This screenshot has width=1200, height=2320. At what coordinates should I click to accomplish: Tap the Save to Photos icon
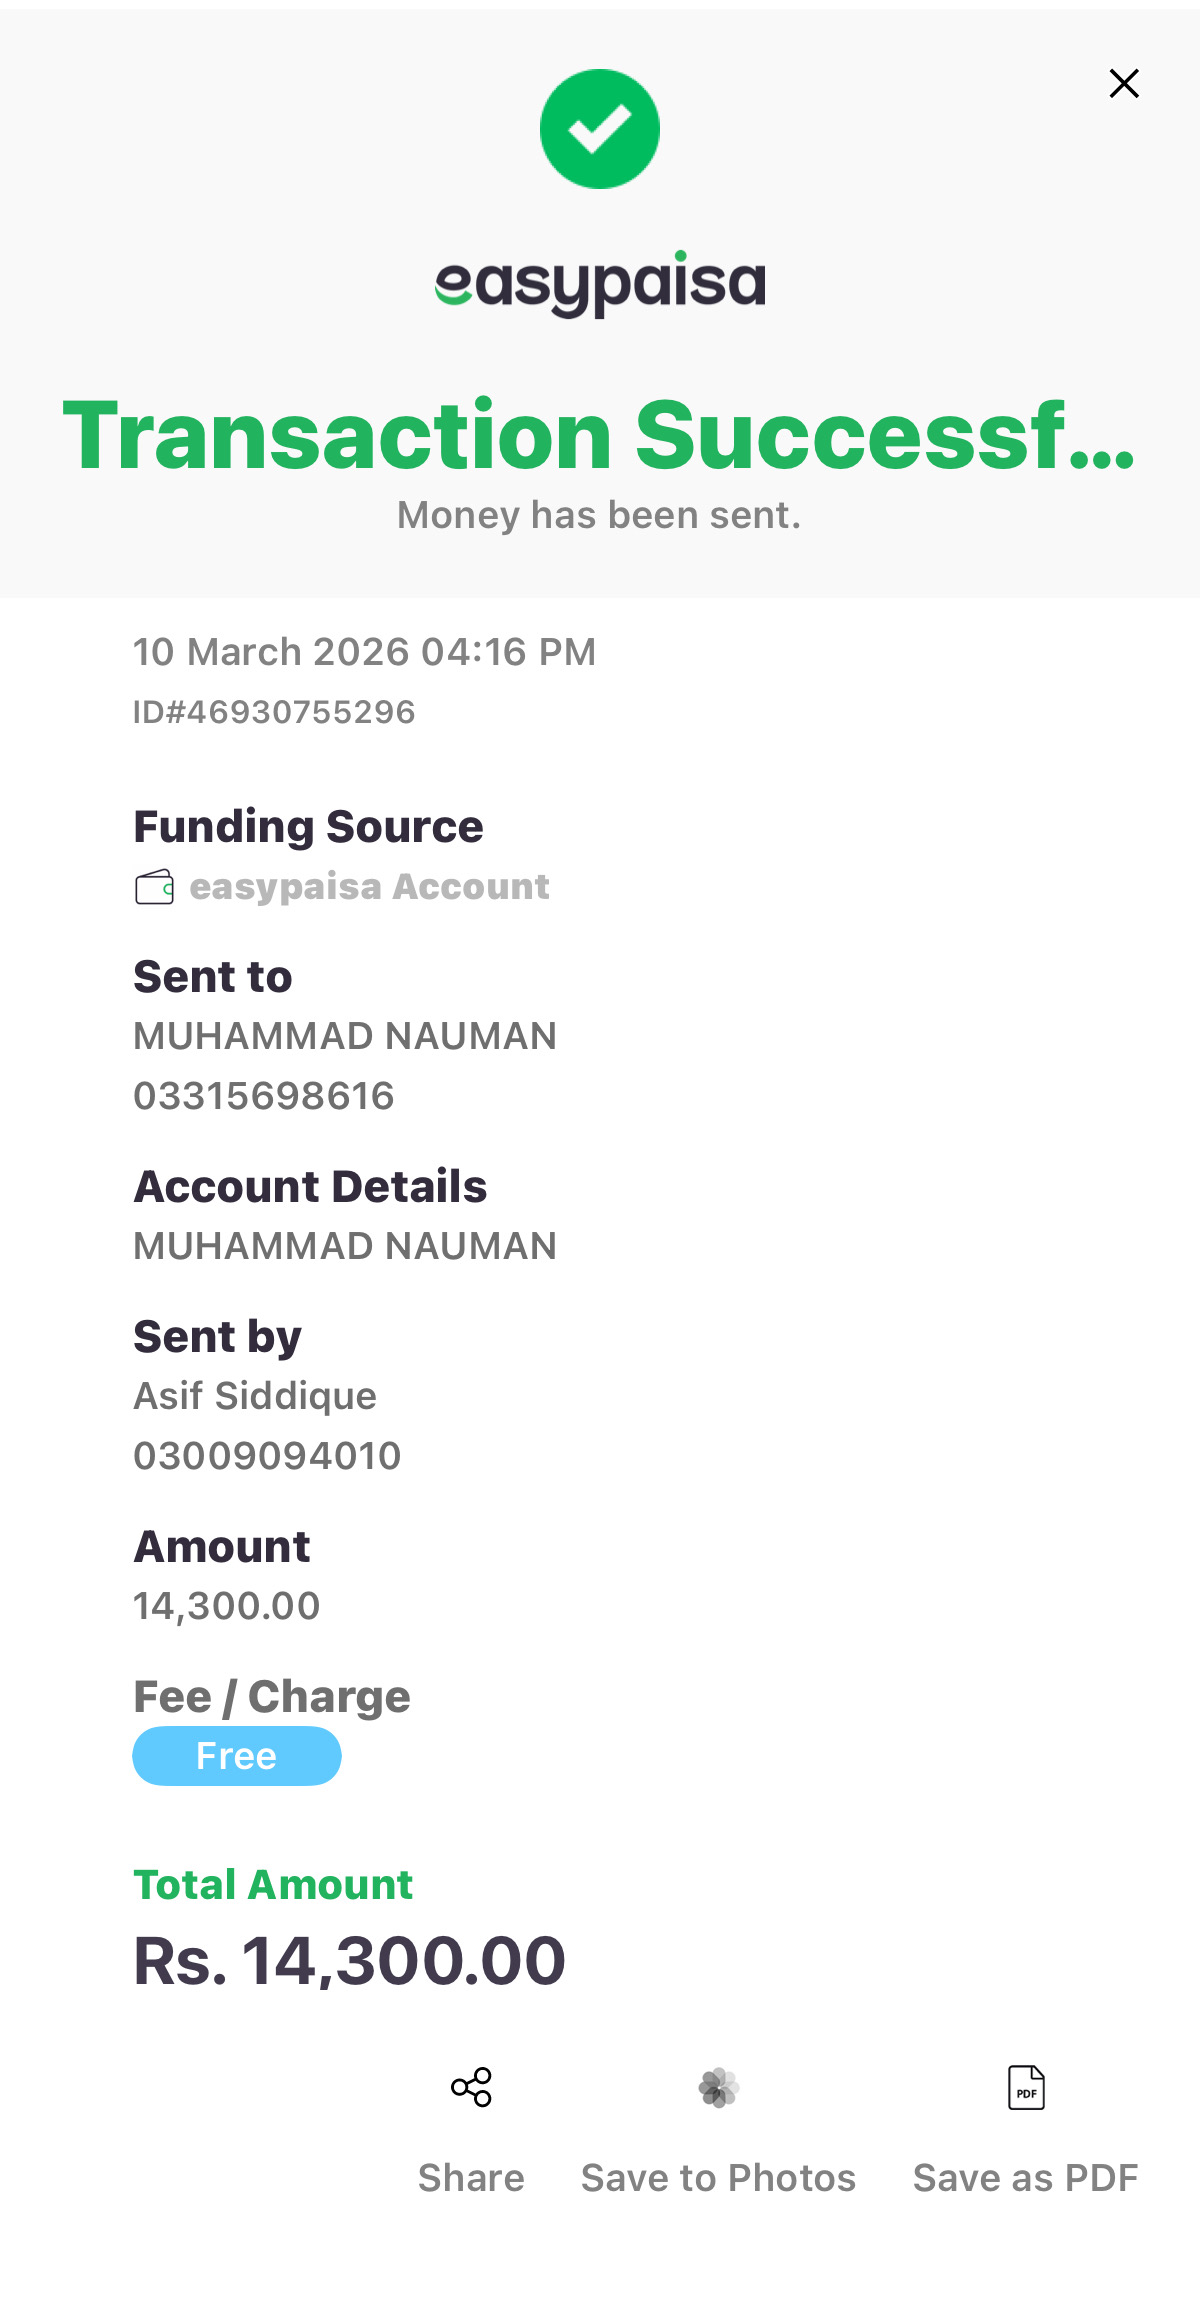pyautogui.click(x=718, y=2088)
